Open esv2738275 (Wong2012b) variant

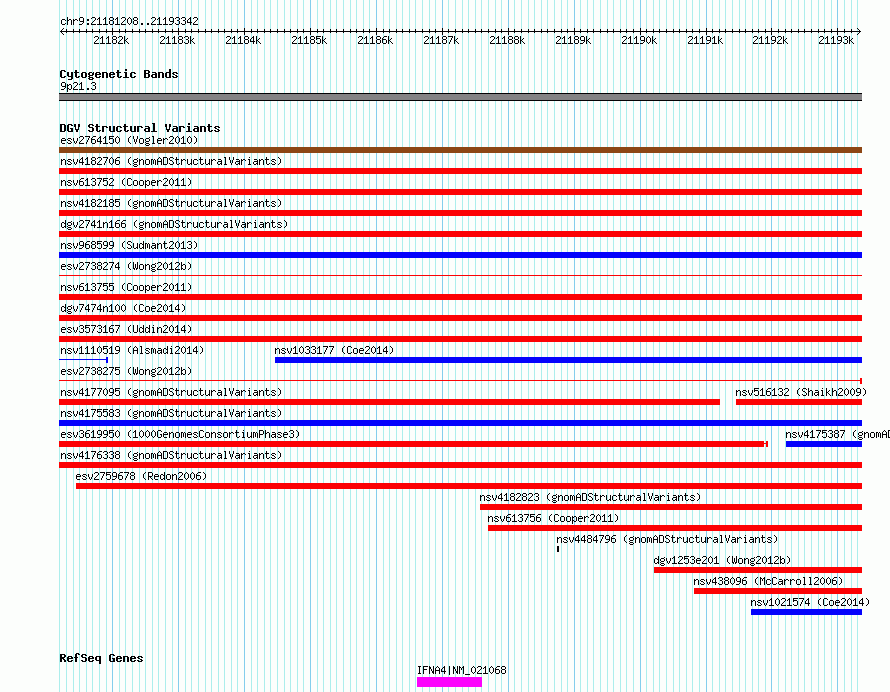(126, 371)
